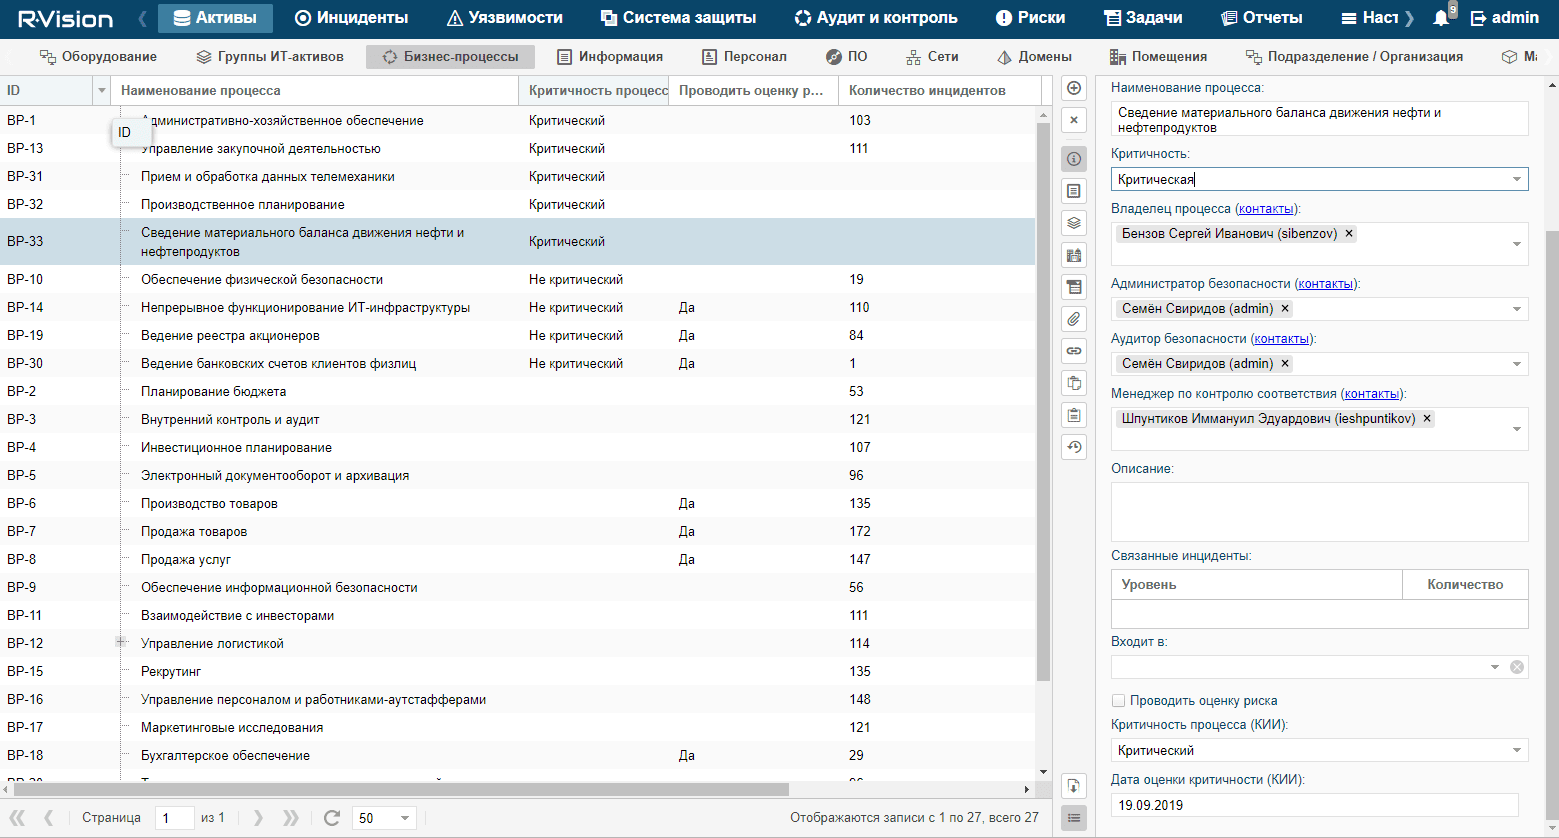Open the Риски main menu

coord(1031,18)
